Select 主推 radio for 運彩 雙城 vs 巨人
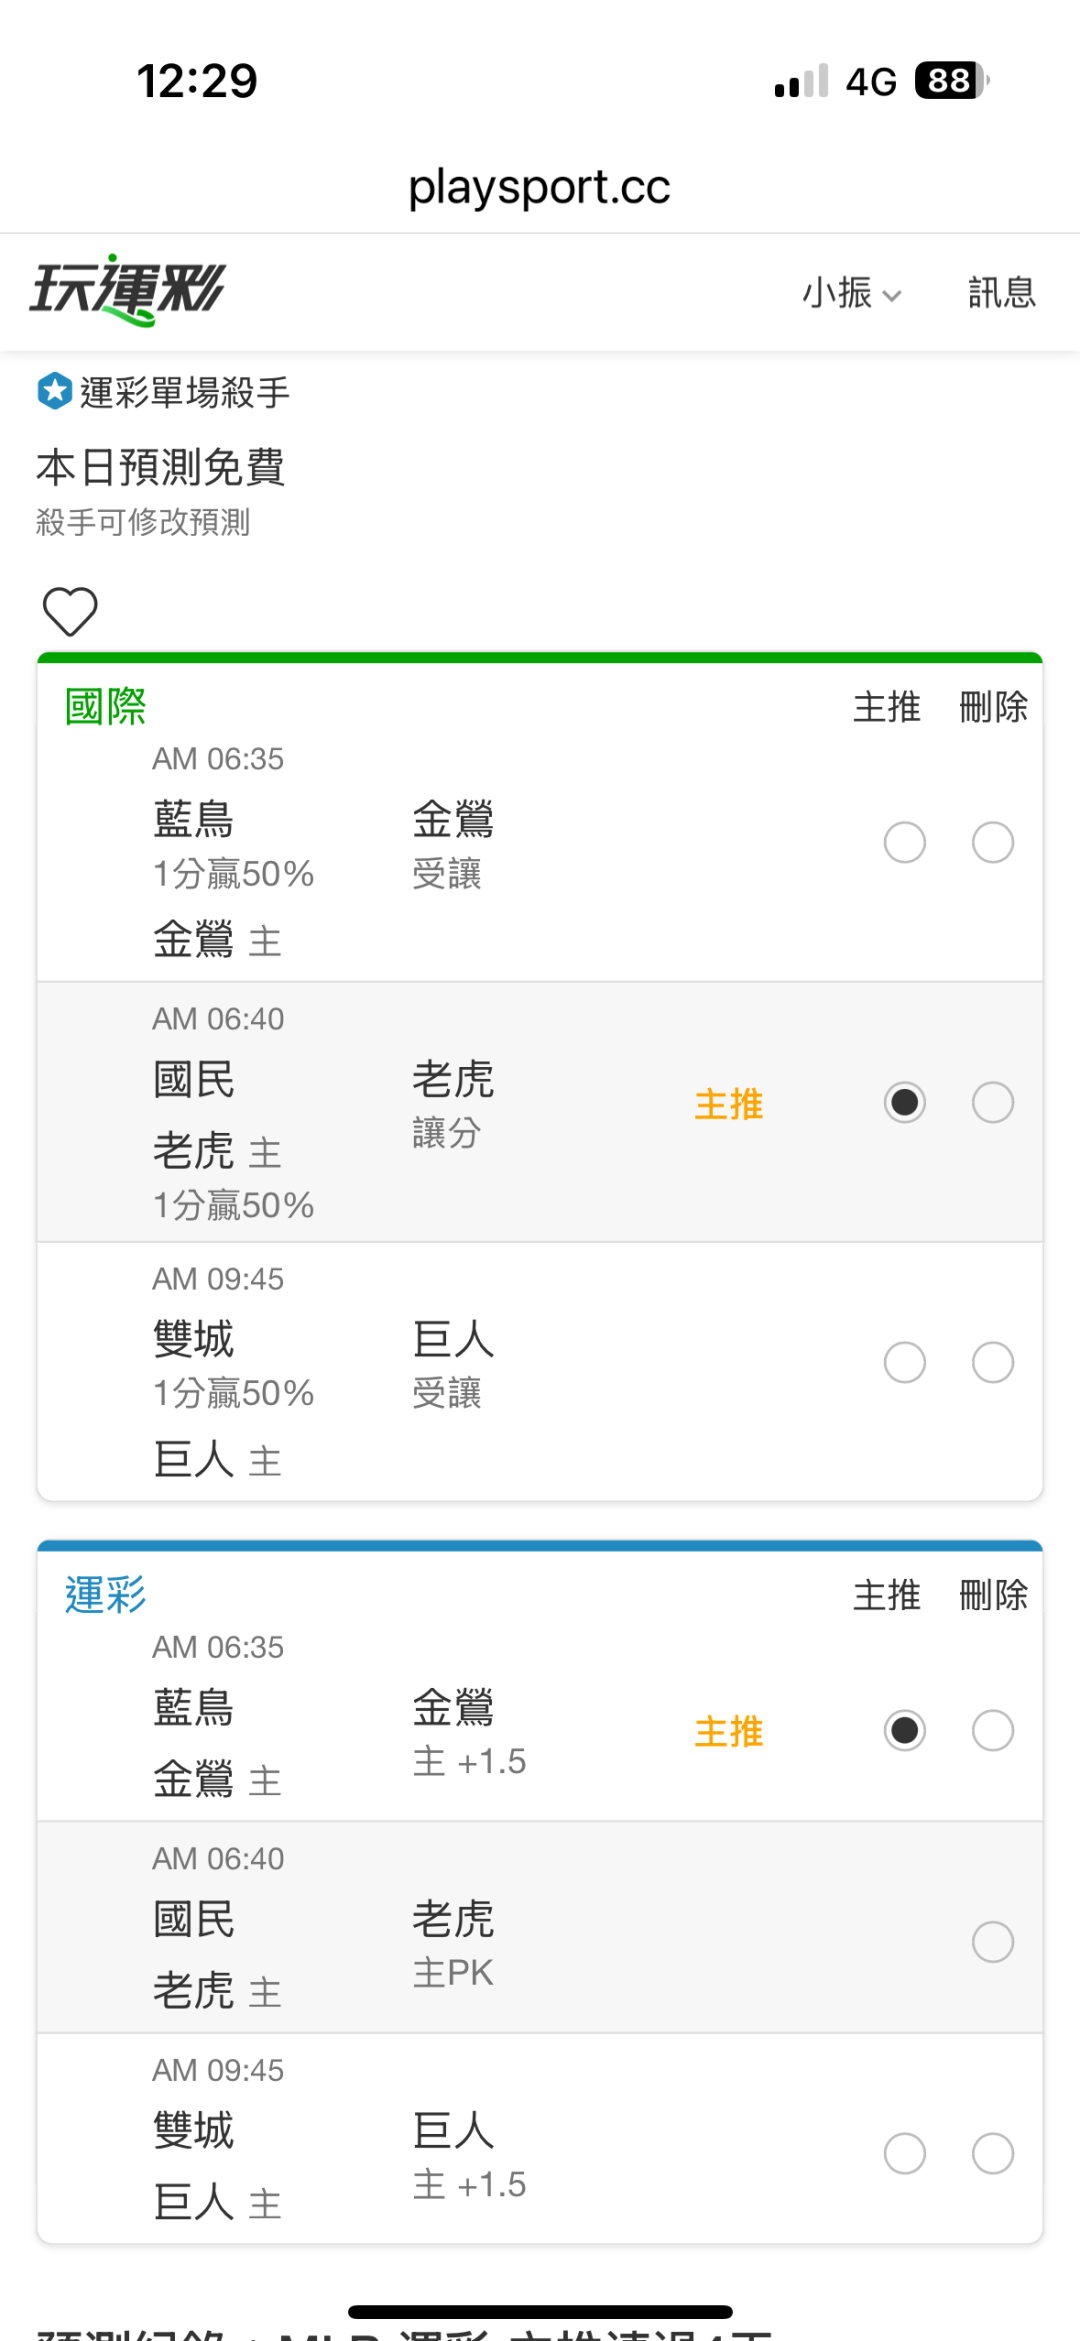The image size is (1080, 2341). click(905, 2153)
